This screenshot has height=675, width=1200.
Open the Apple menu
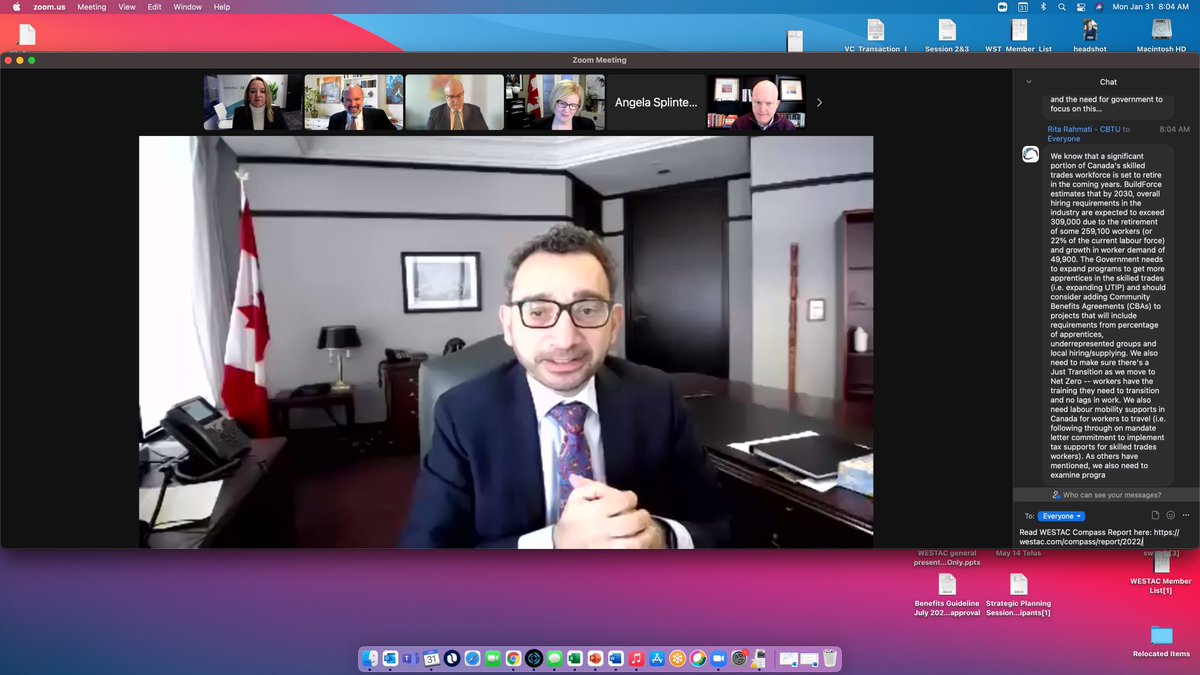pos(16,7)
